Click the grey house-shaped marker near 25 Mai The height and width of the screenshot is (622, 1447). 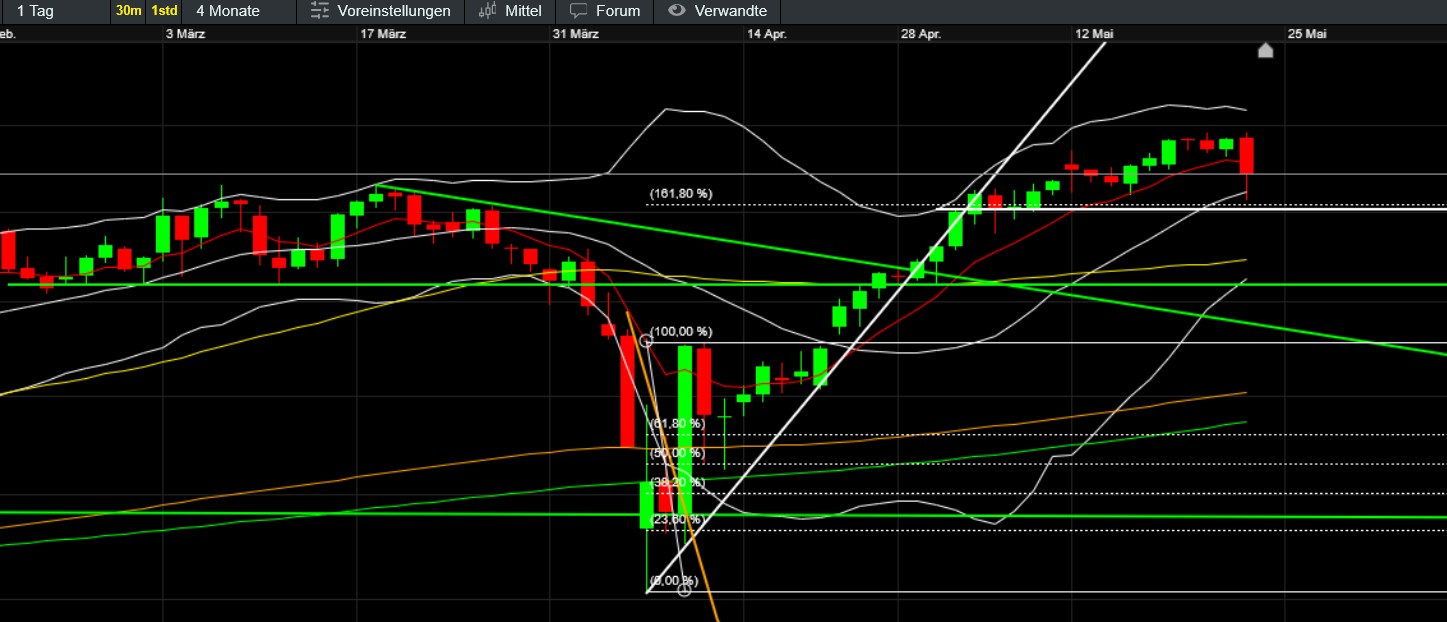1265,50
